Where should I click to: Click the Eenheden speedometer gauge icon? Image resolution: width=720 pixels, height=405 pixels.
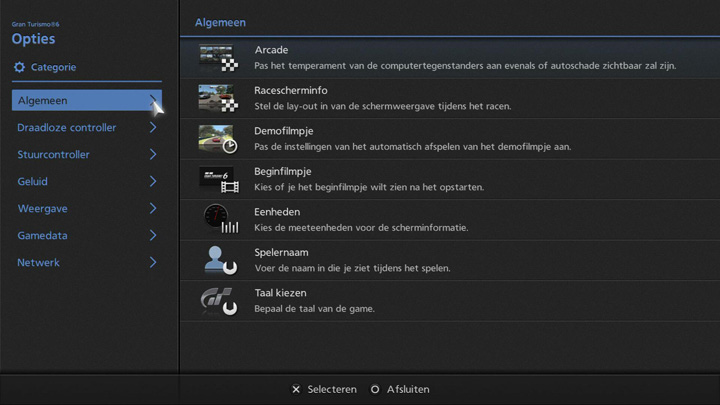[218, 220]
